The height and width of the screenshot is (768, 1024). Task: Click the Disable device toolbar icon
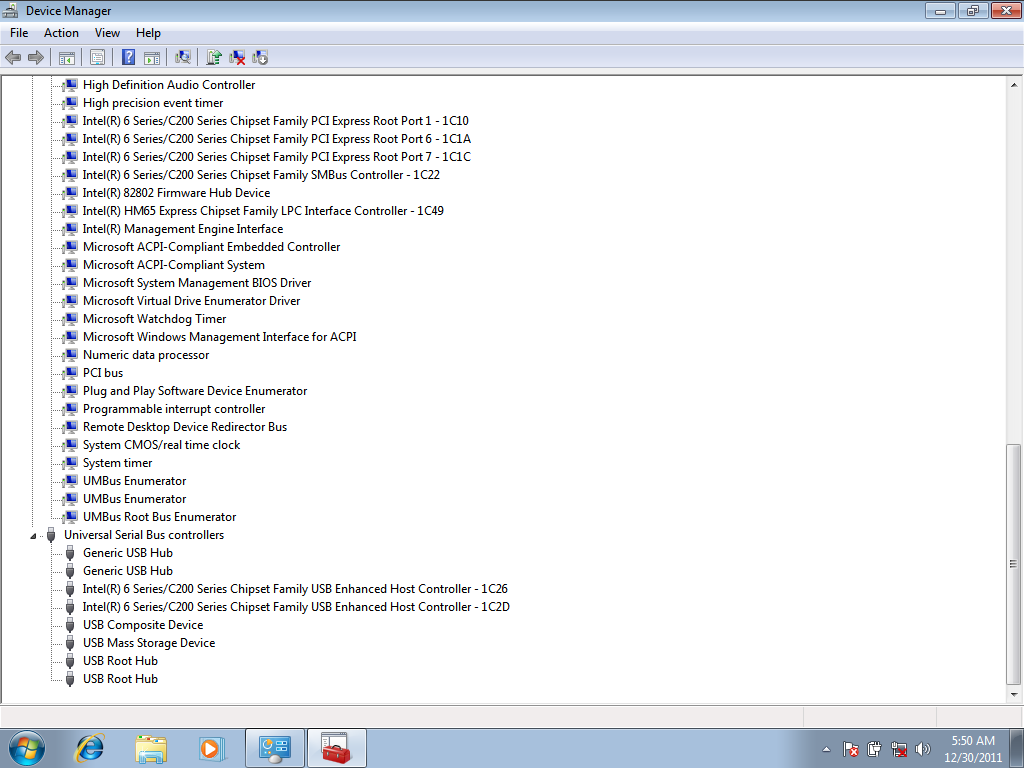coord(260,57)
